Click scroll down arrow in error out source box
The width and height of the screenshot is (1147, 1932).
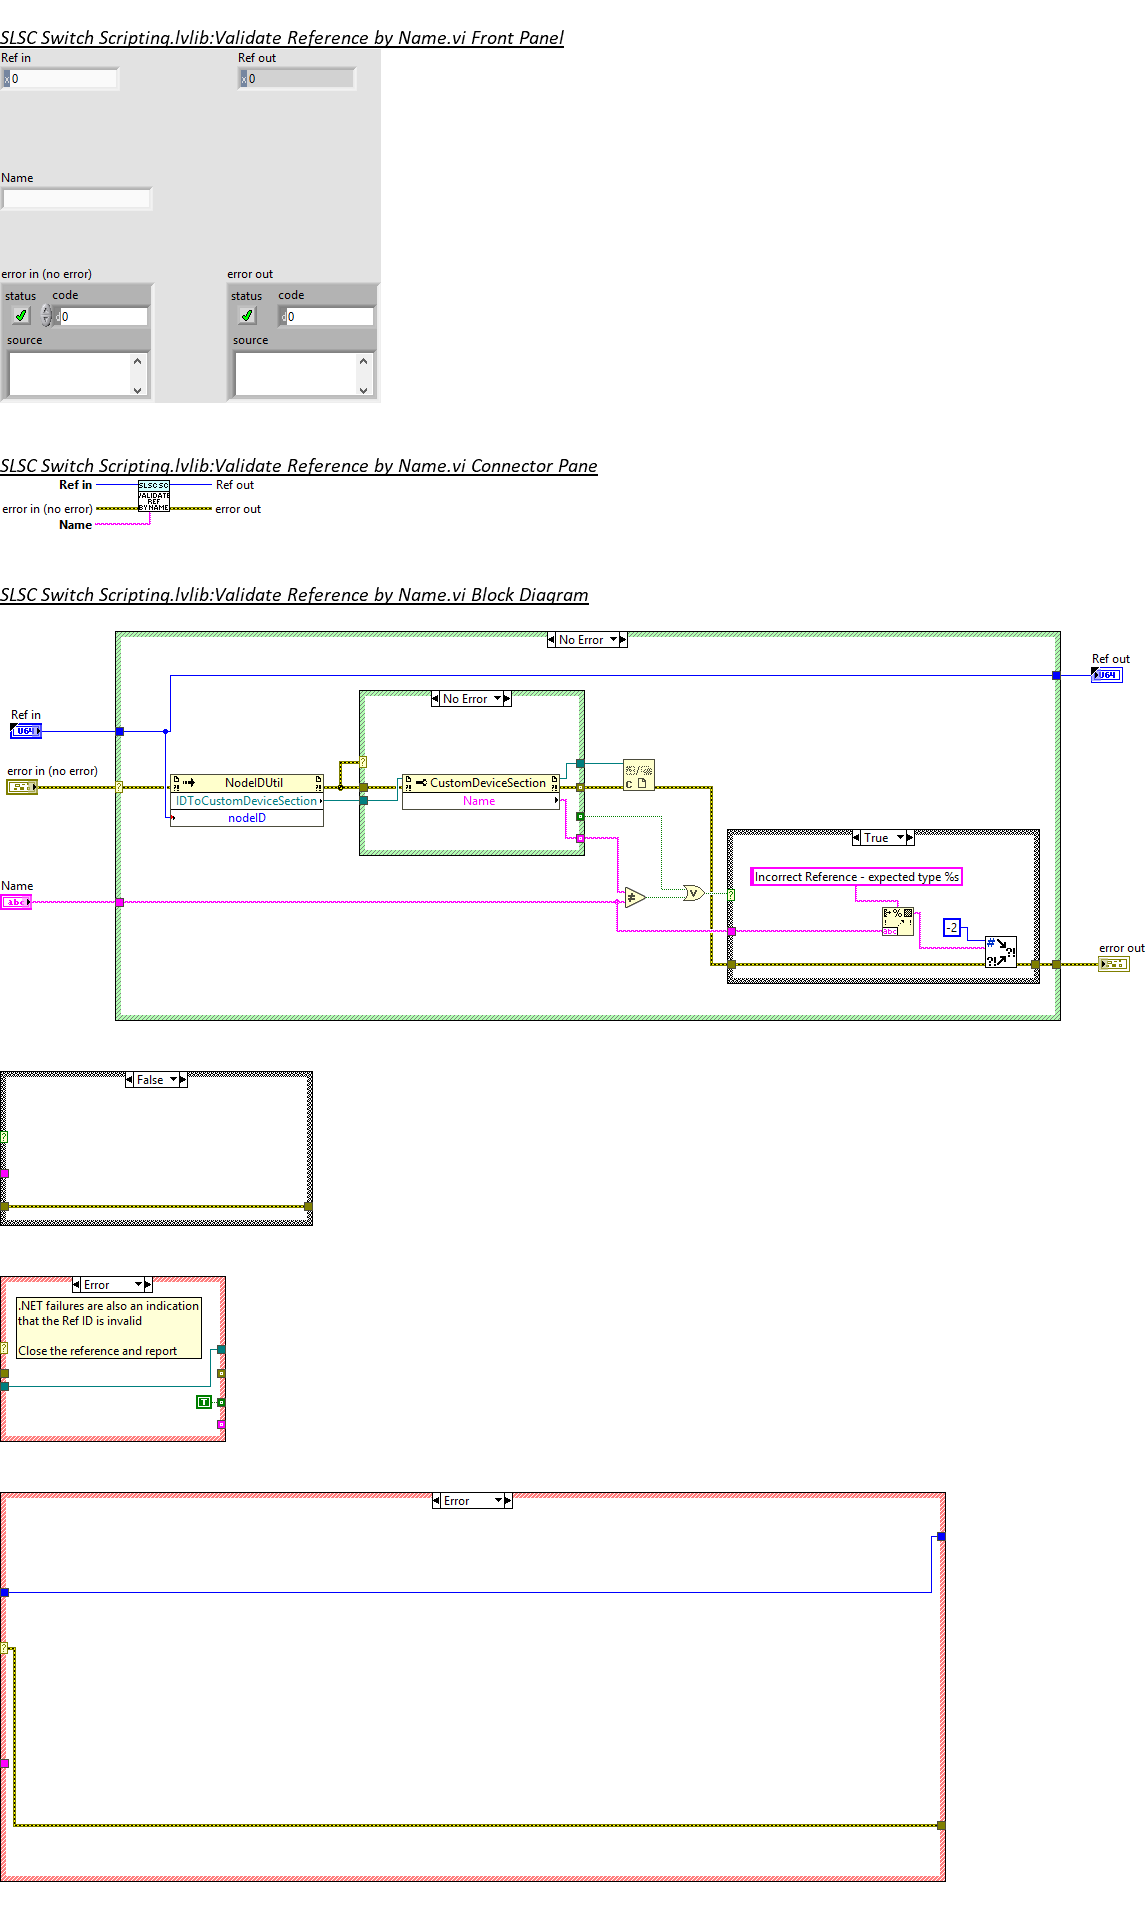pyautogui.click(x=364, y=390)
